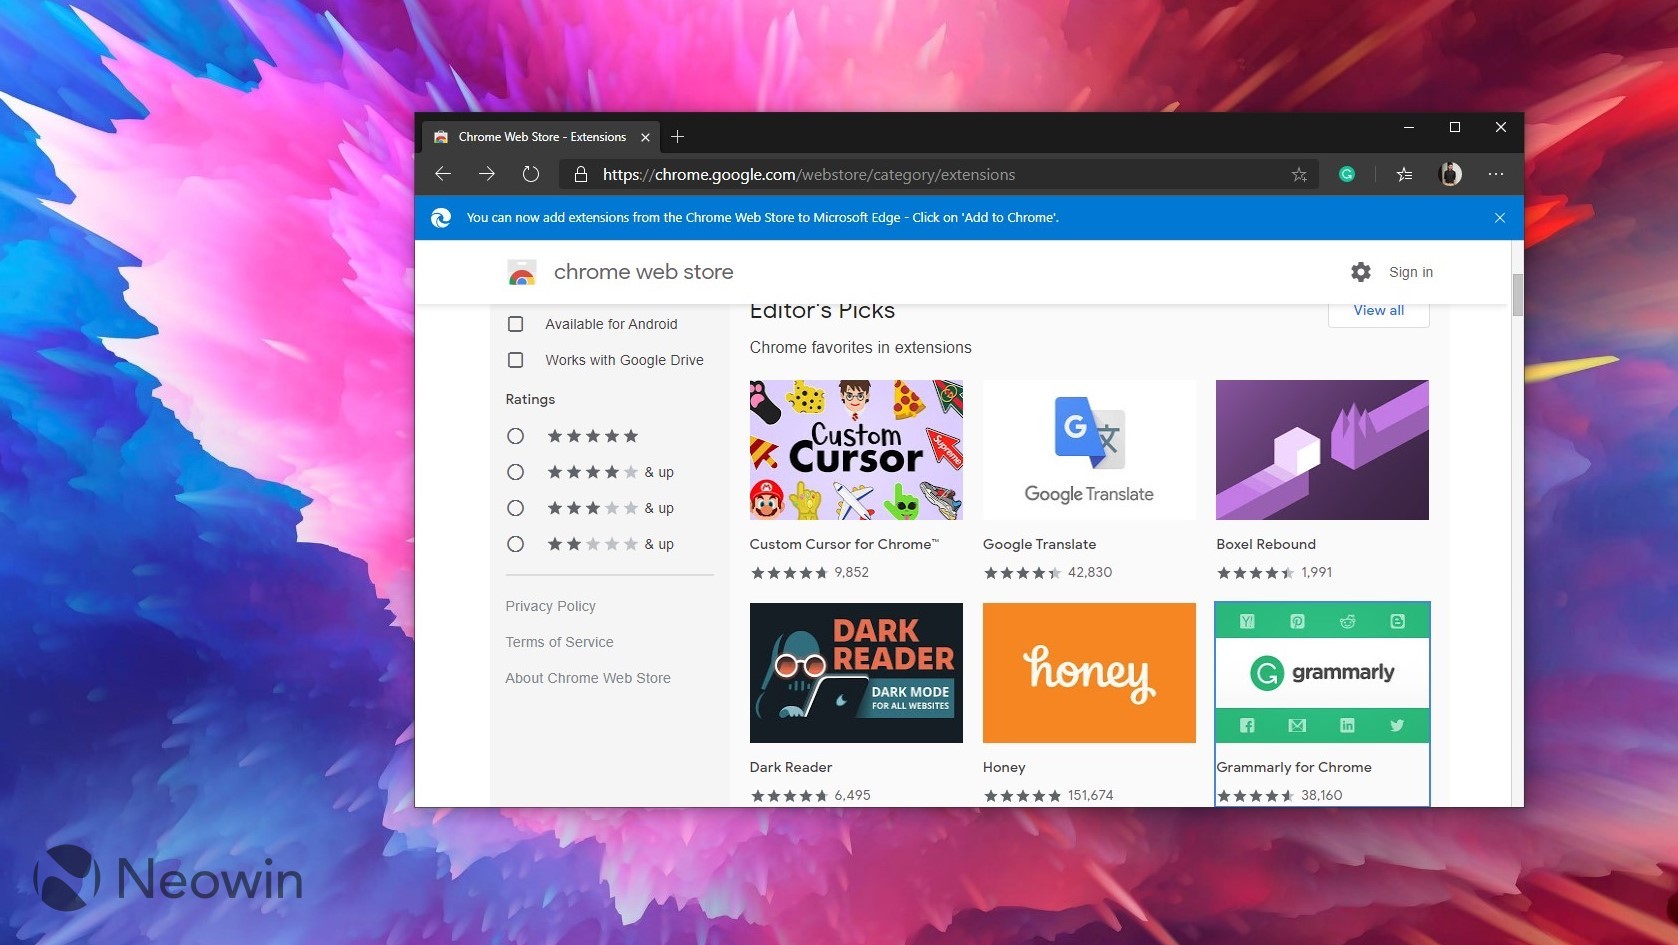1678x945 pixels.
Task: Click View all for Editor's Picks
Action: point(1378,310)
